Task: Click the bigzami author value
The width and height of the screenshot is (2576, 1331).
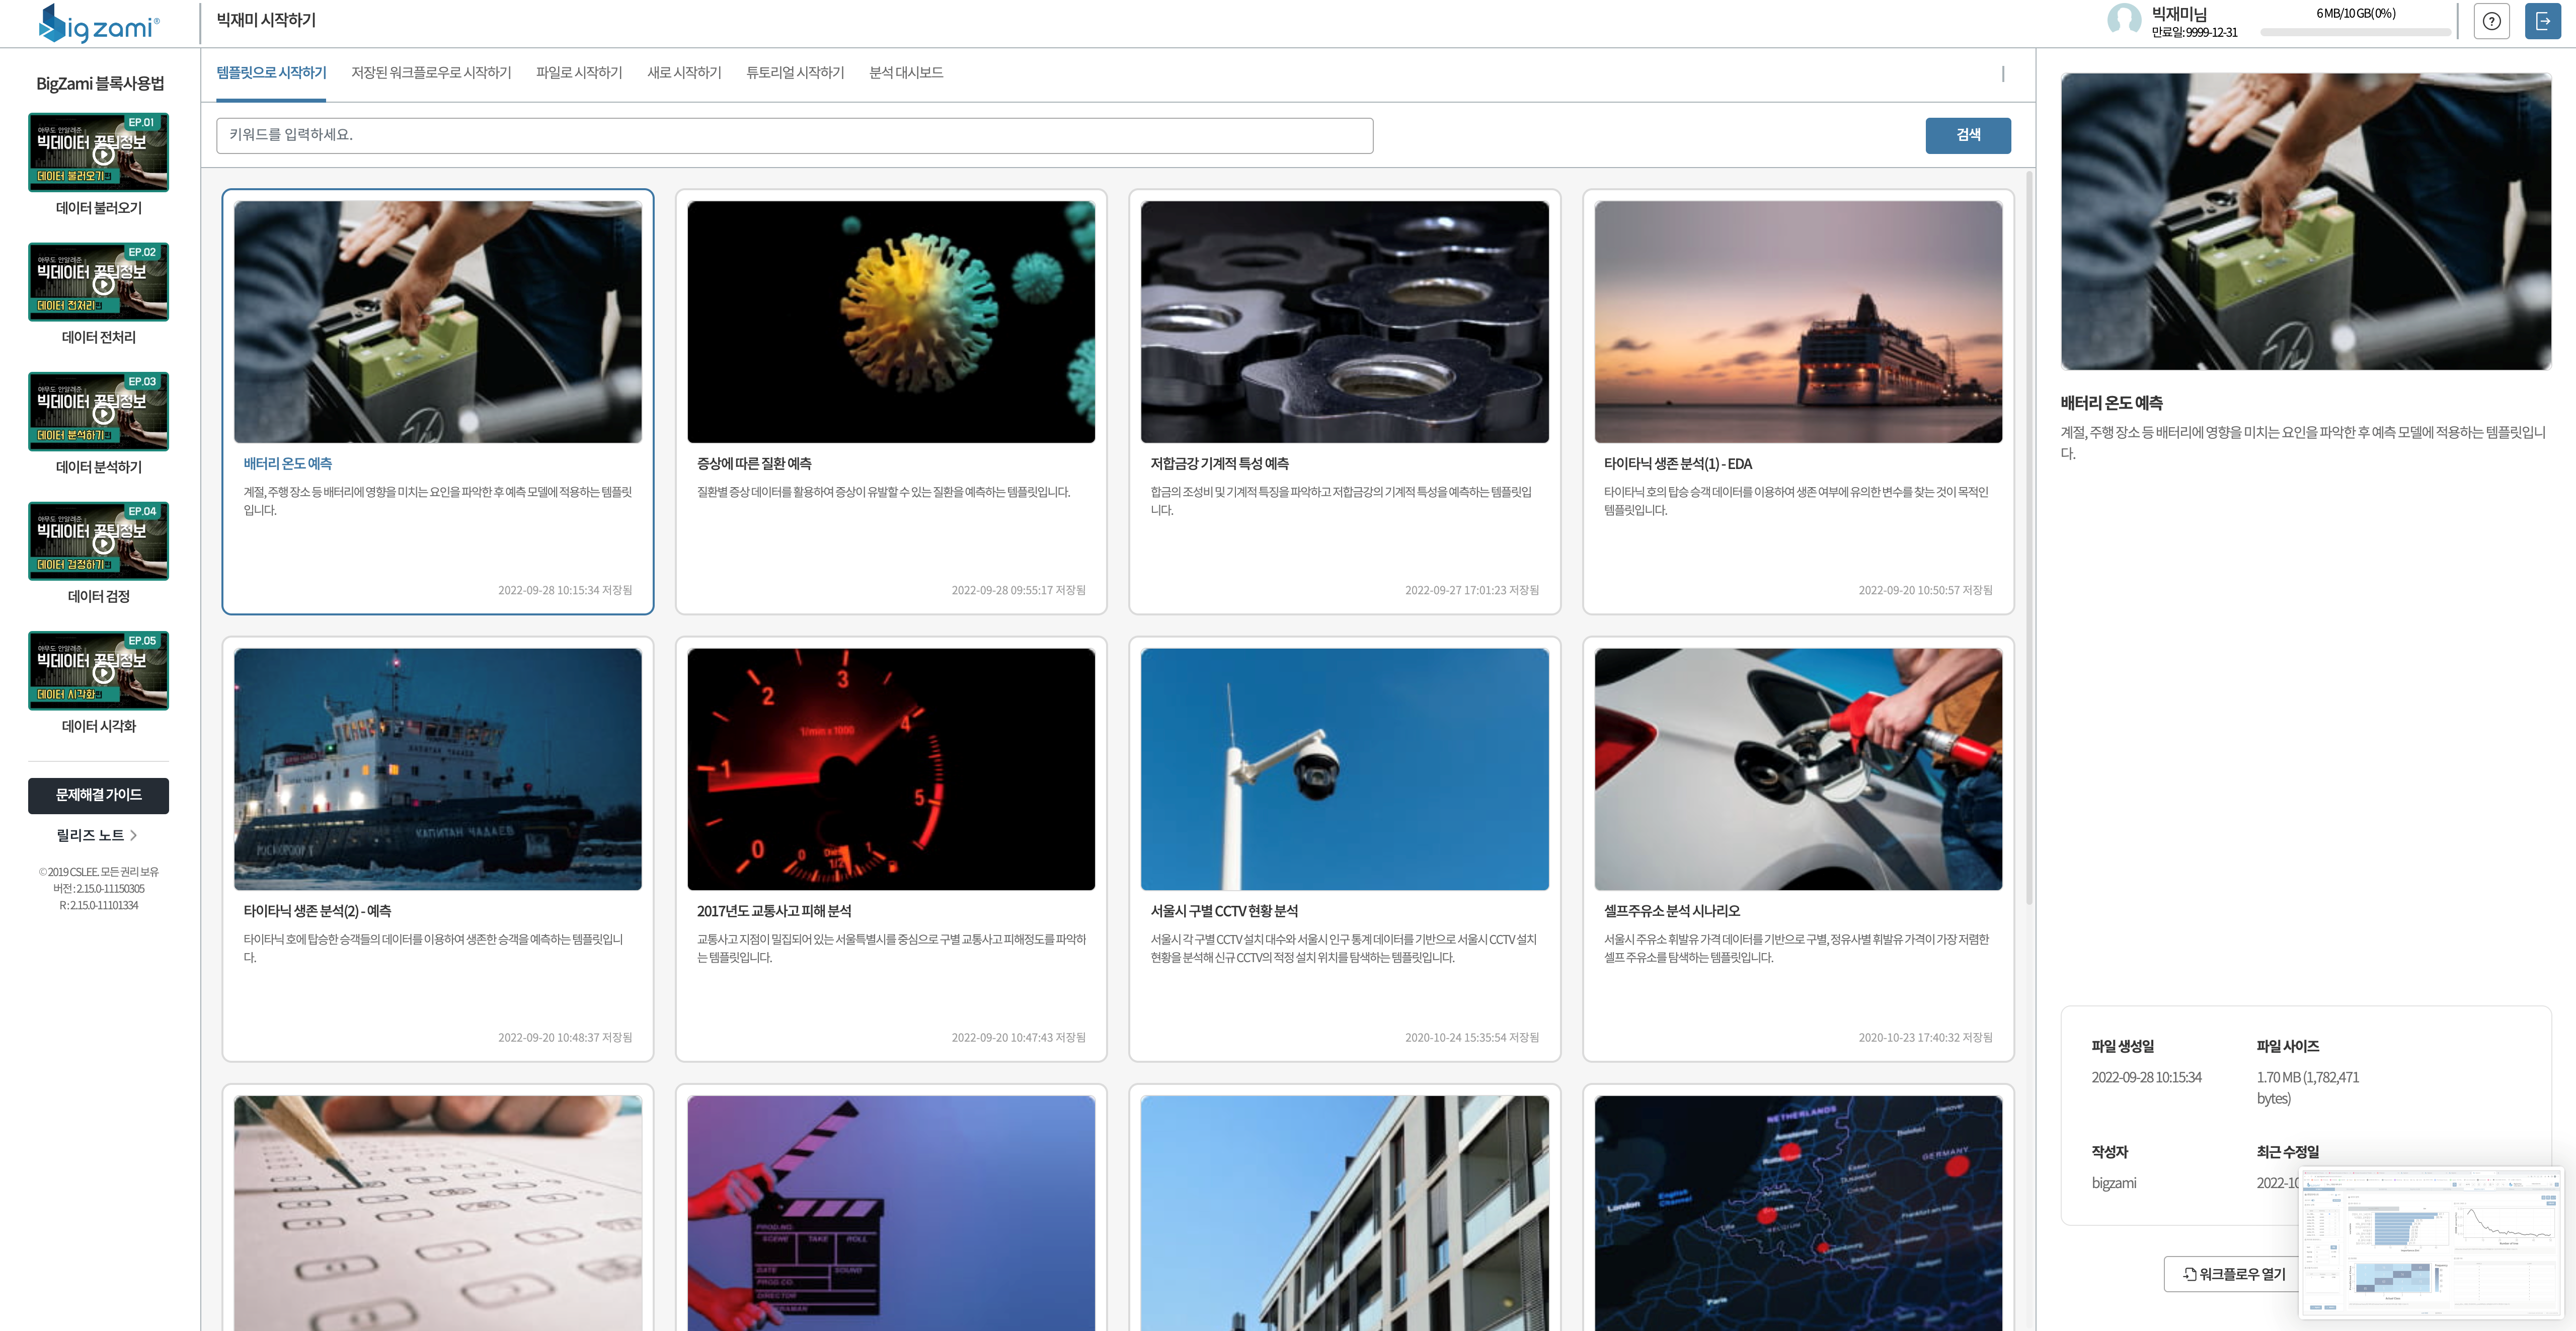Action: [2113, 1183]
